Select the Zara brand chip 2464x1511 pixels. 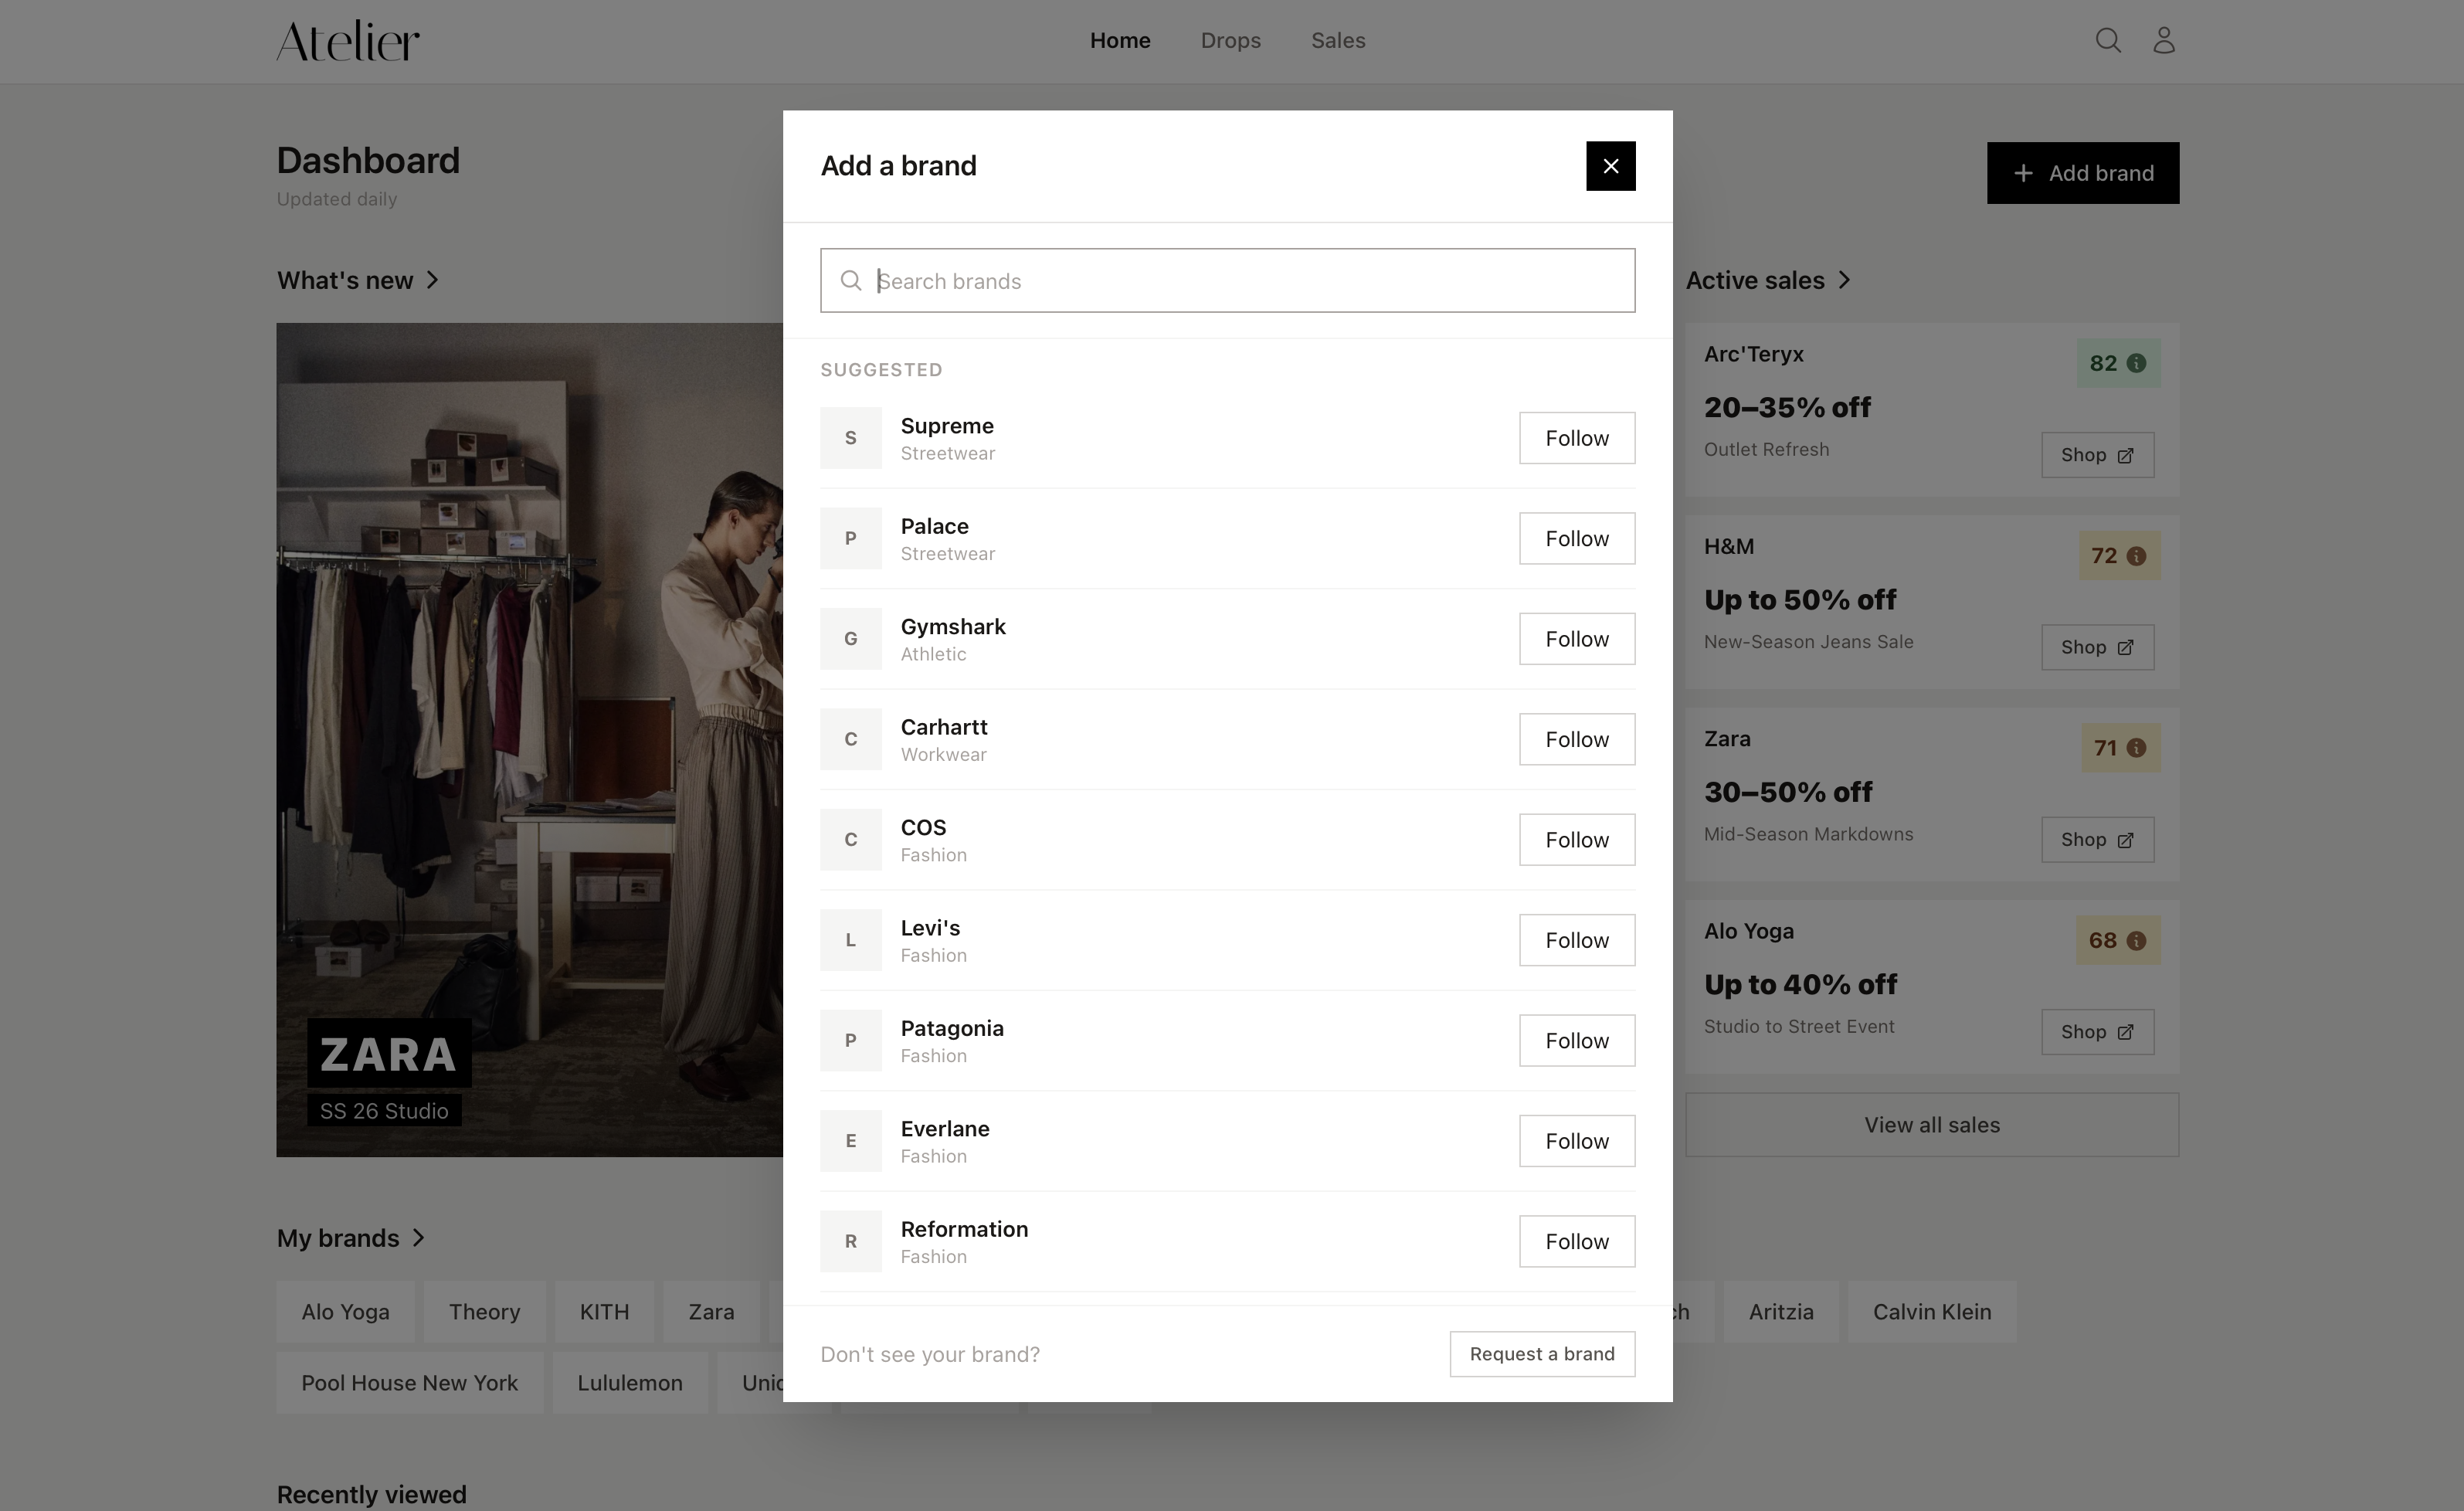click(x=711, y=1312)
